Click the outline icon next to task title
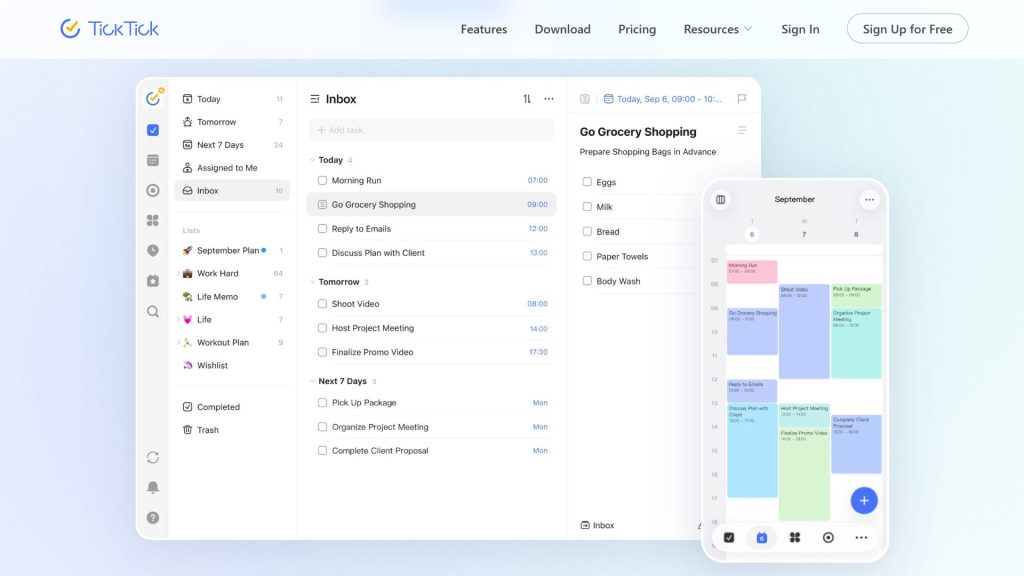The height and width of the screenshot is (576, 1024). (742, 131)
